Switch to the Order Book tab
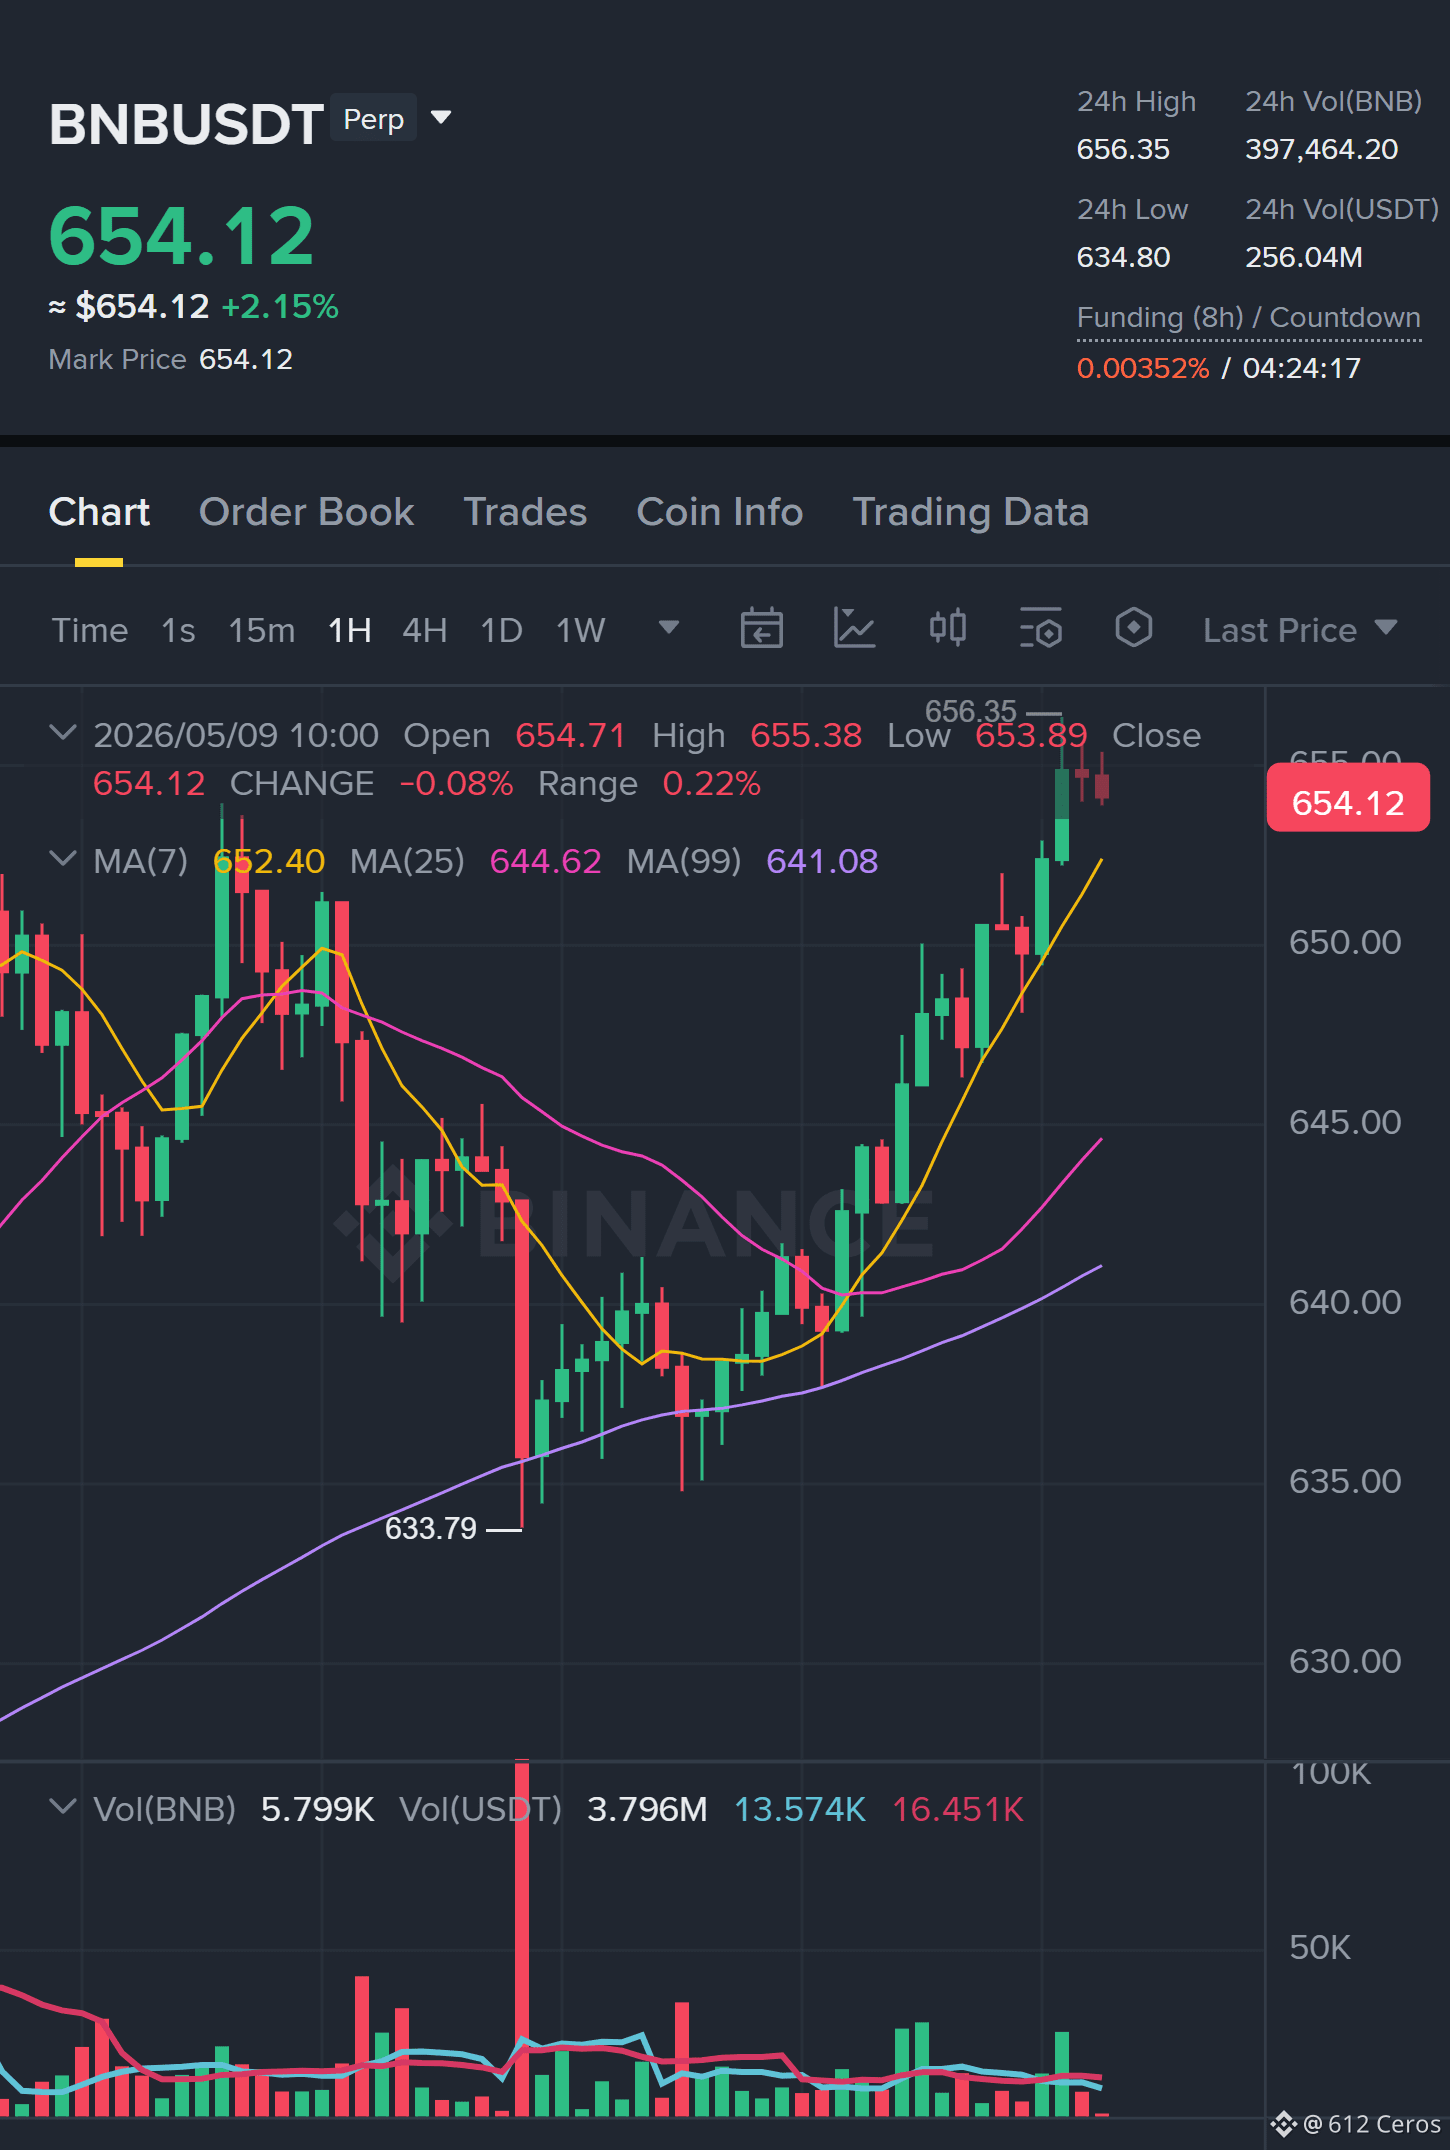Screen dimensions: 1450x2150 coord(306,512)
